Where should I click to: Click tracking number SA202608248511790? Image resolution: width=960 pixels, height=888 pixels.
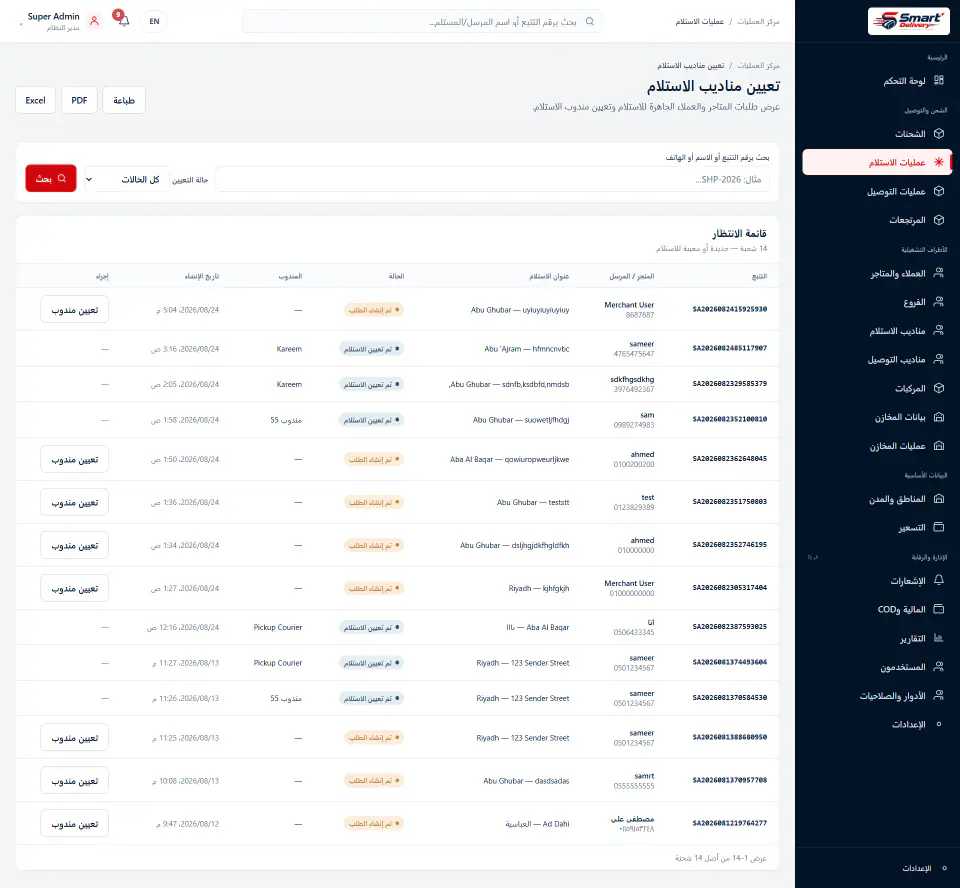click(730, 348)
